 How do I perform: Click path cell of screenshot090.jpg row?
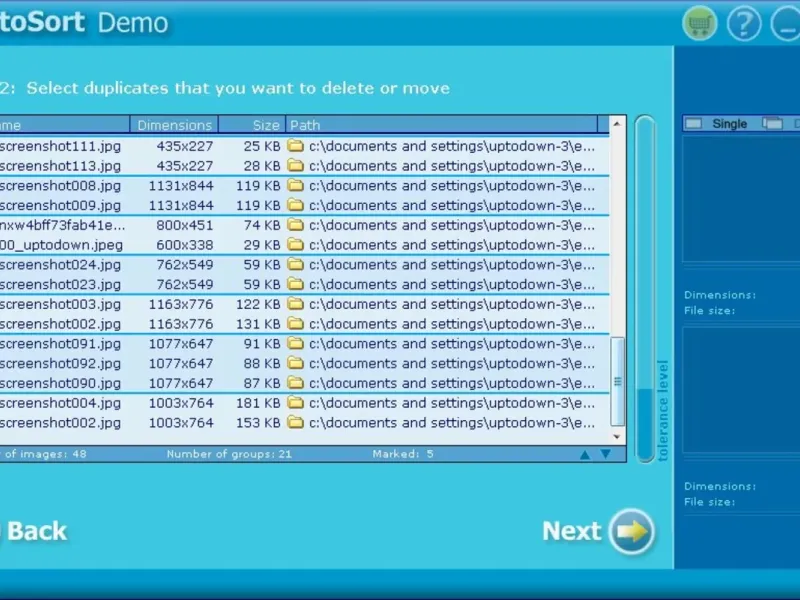452,383
